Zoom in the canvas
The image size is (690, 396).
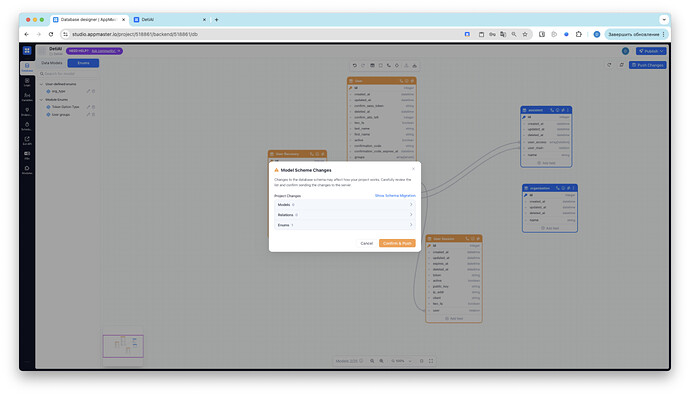[x=382, y=361]
